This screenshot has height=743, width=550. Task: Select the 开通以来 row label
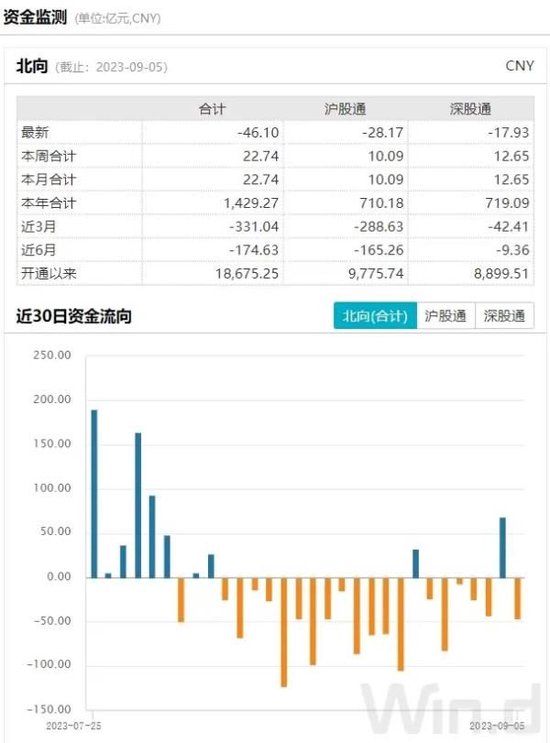coord(48,273)
